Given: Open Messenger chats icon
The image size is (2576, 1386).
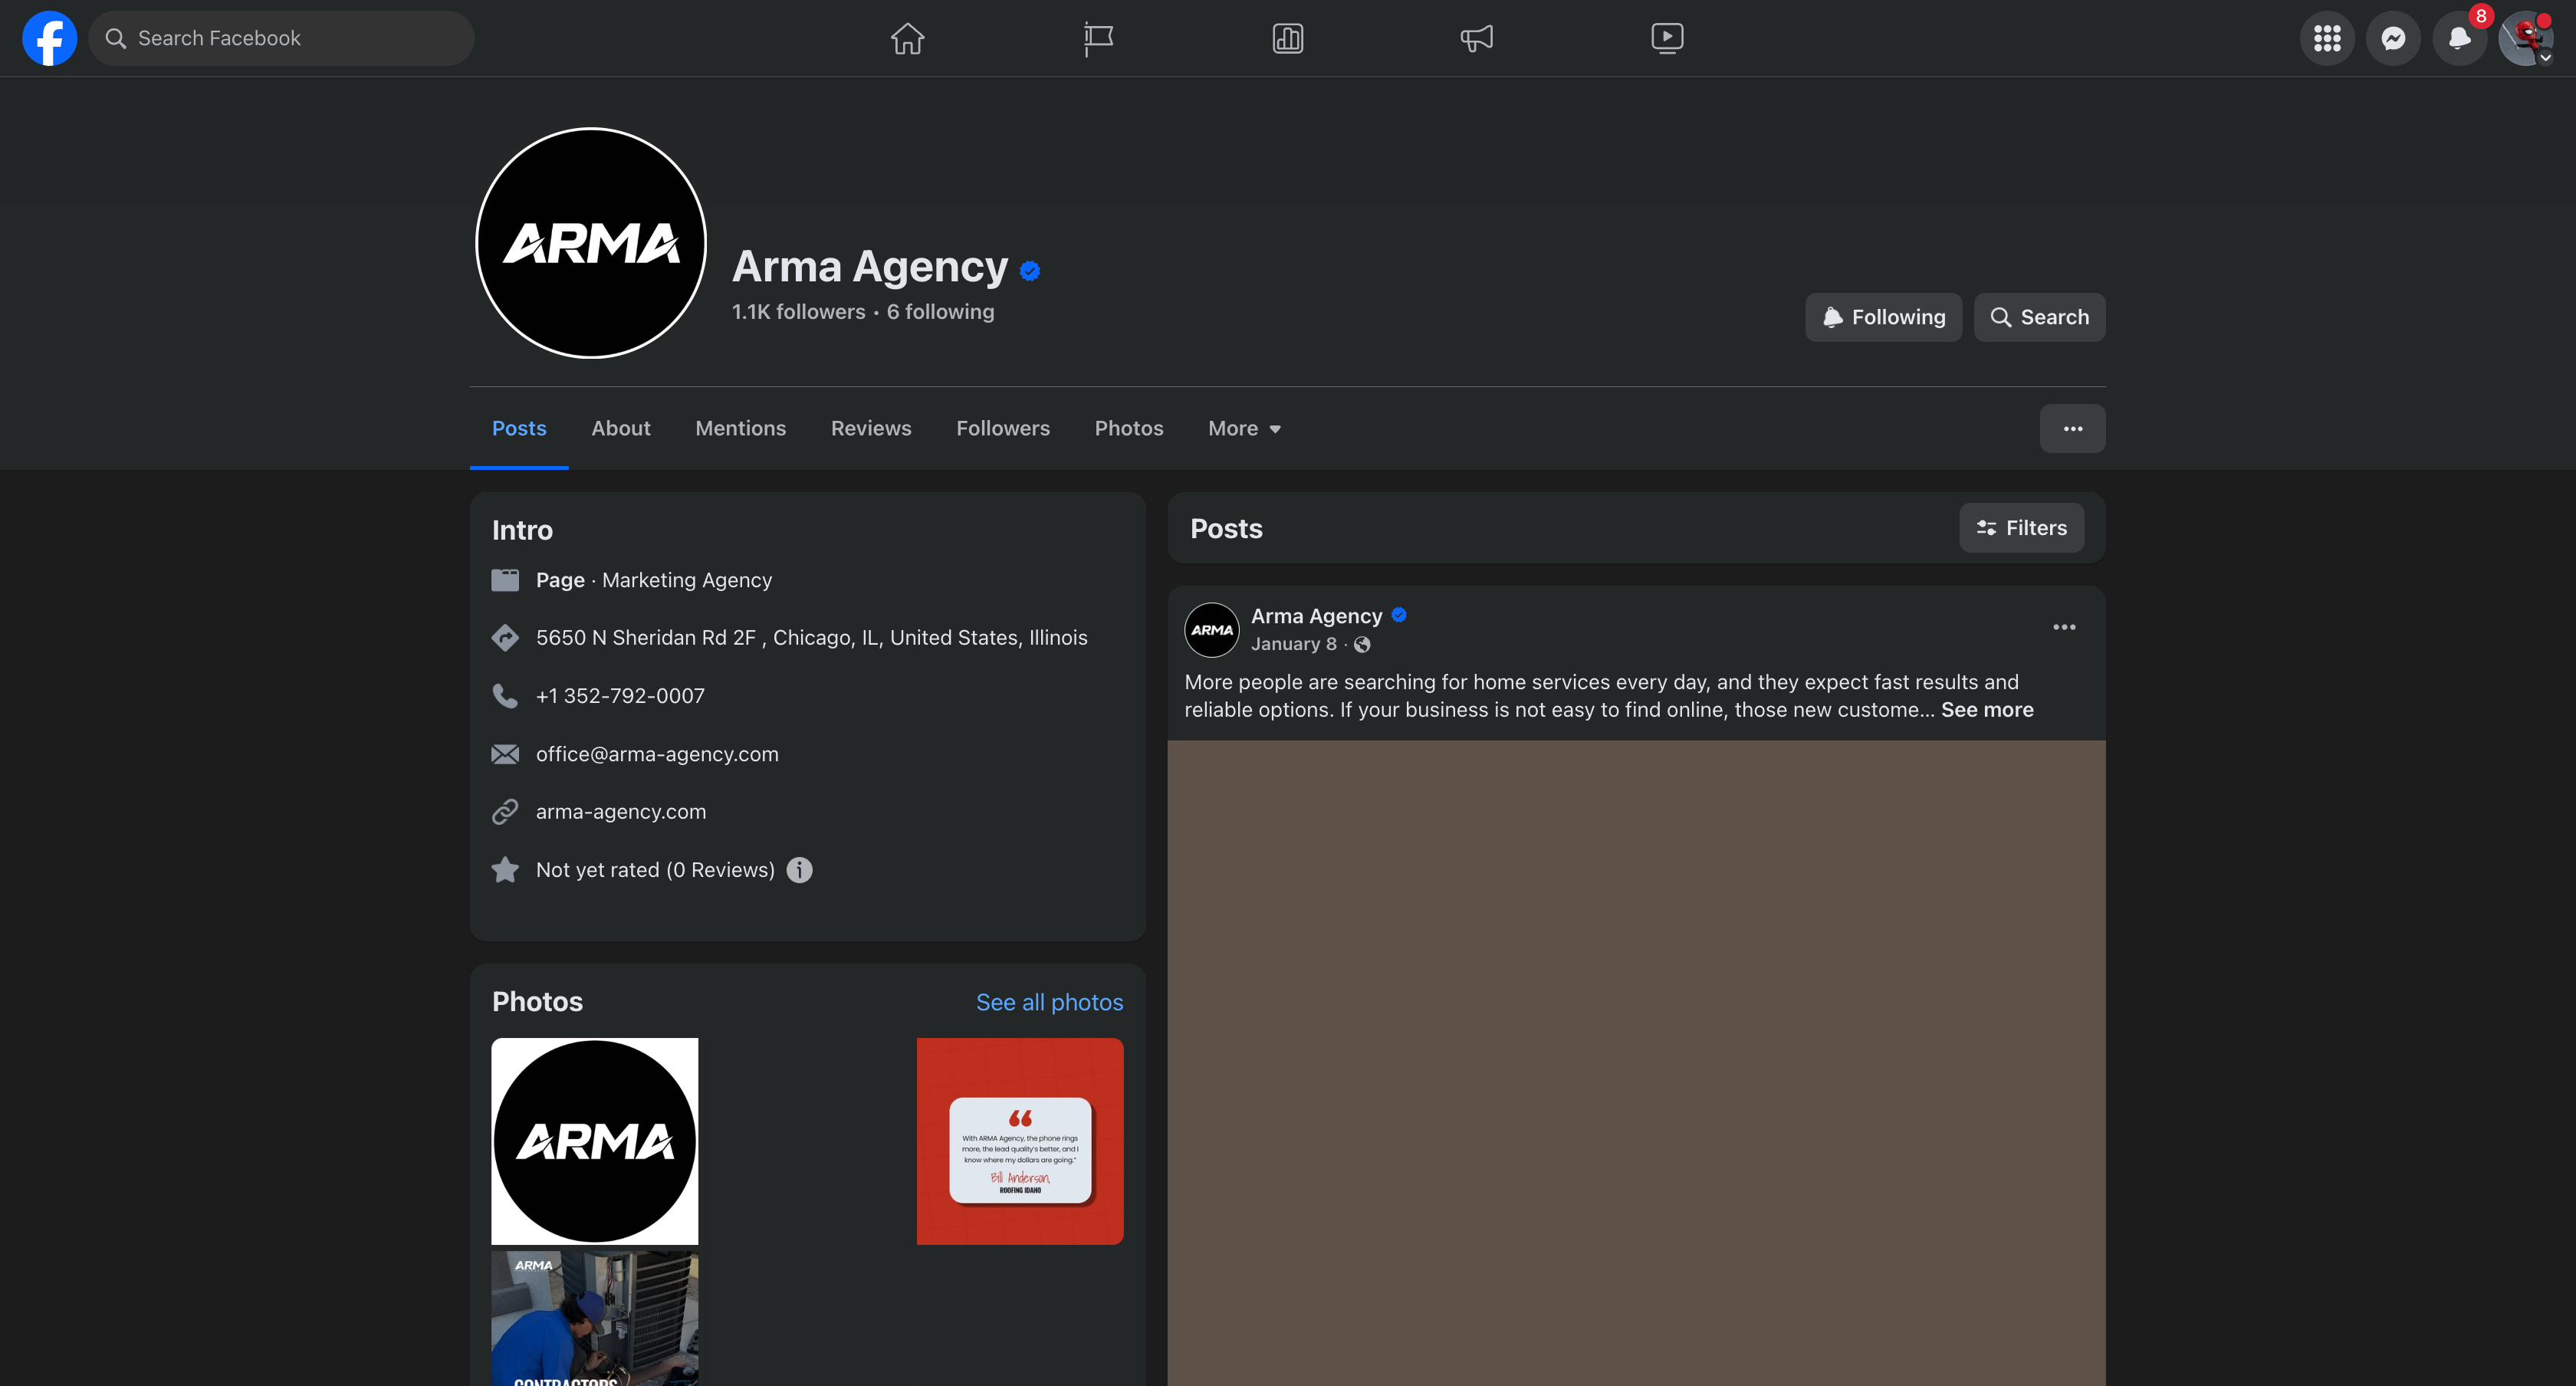Looking at the screenshot, I should 2393,38.
